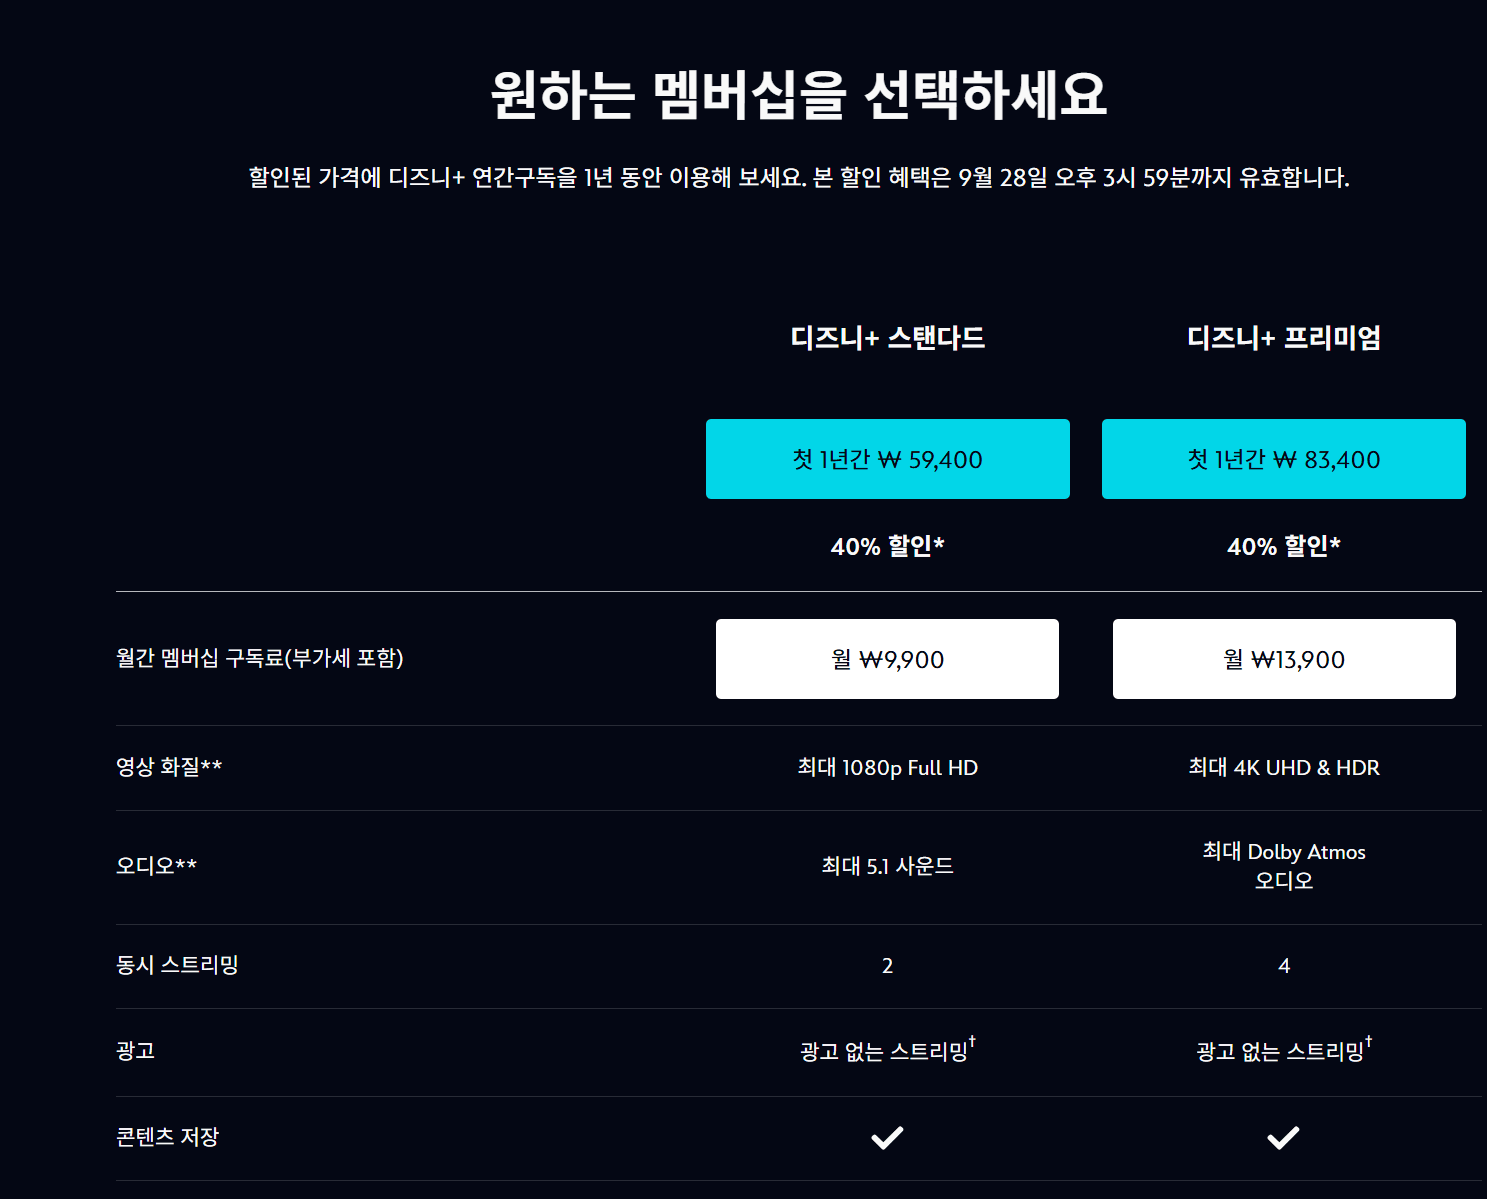Image resolution: width=1487 pixels, height=1199 pixels.
Task: Select the 첫 1년간 ₩59,400 Standard subscription button
Action: click(887, 459)
